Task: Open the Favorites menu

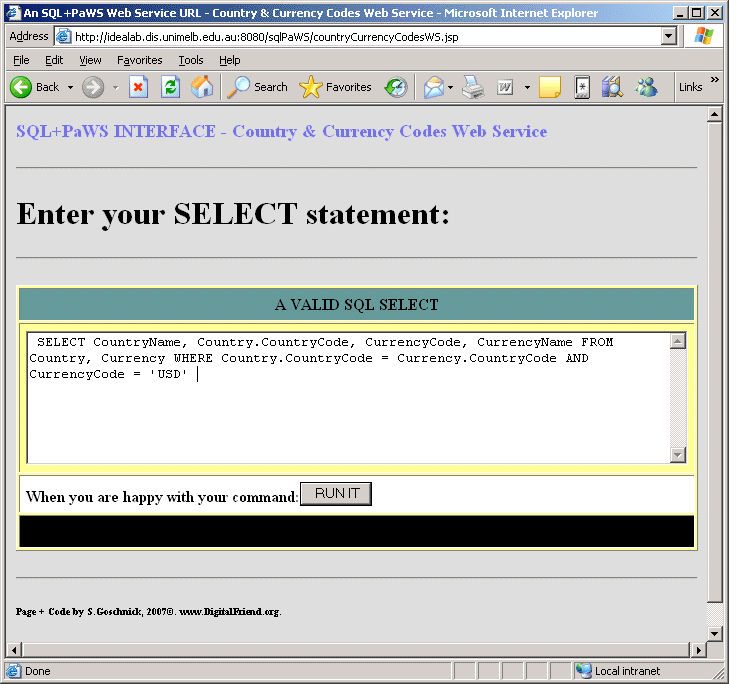Action: tap(140, 60)
